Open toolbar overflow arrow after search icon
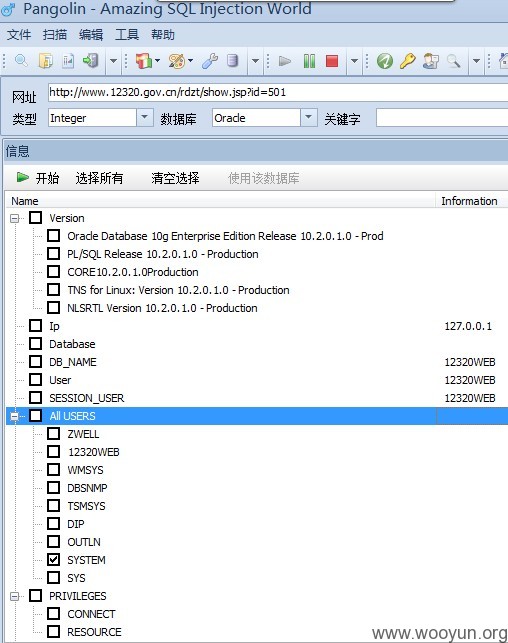The image size is (508, 643). [476, 61]
